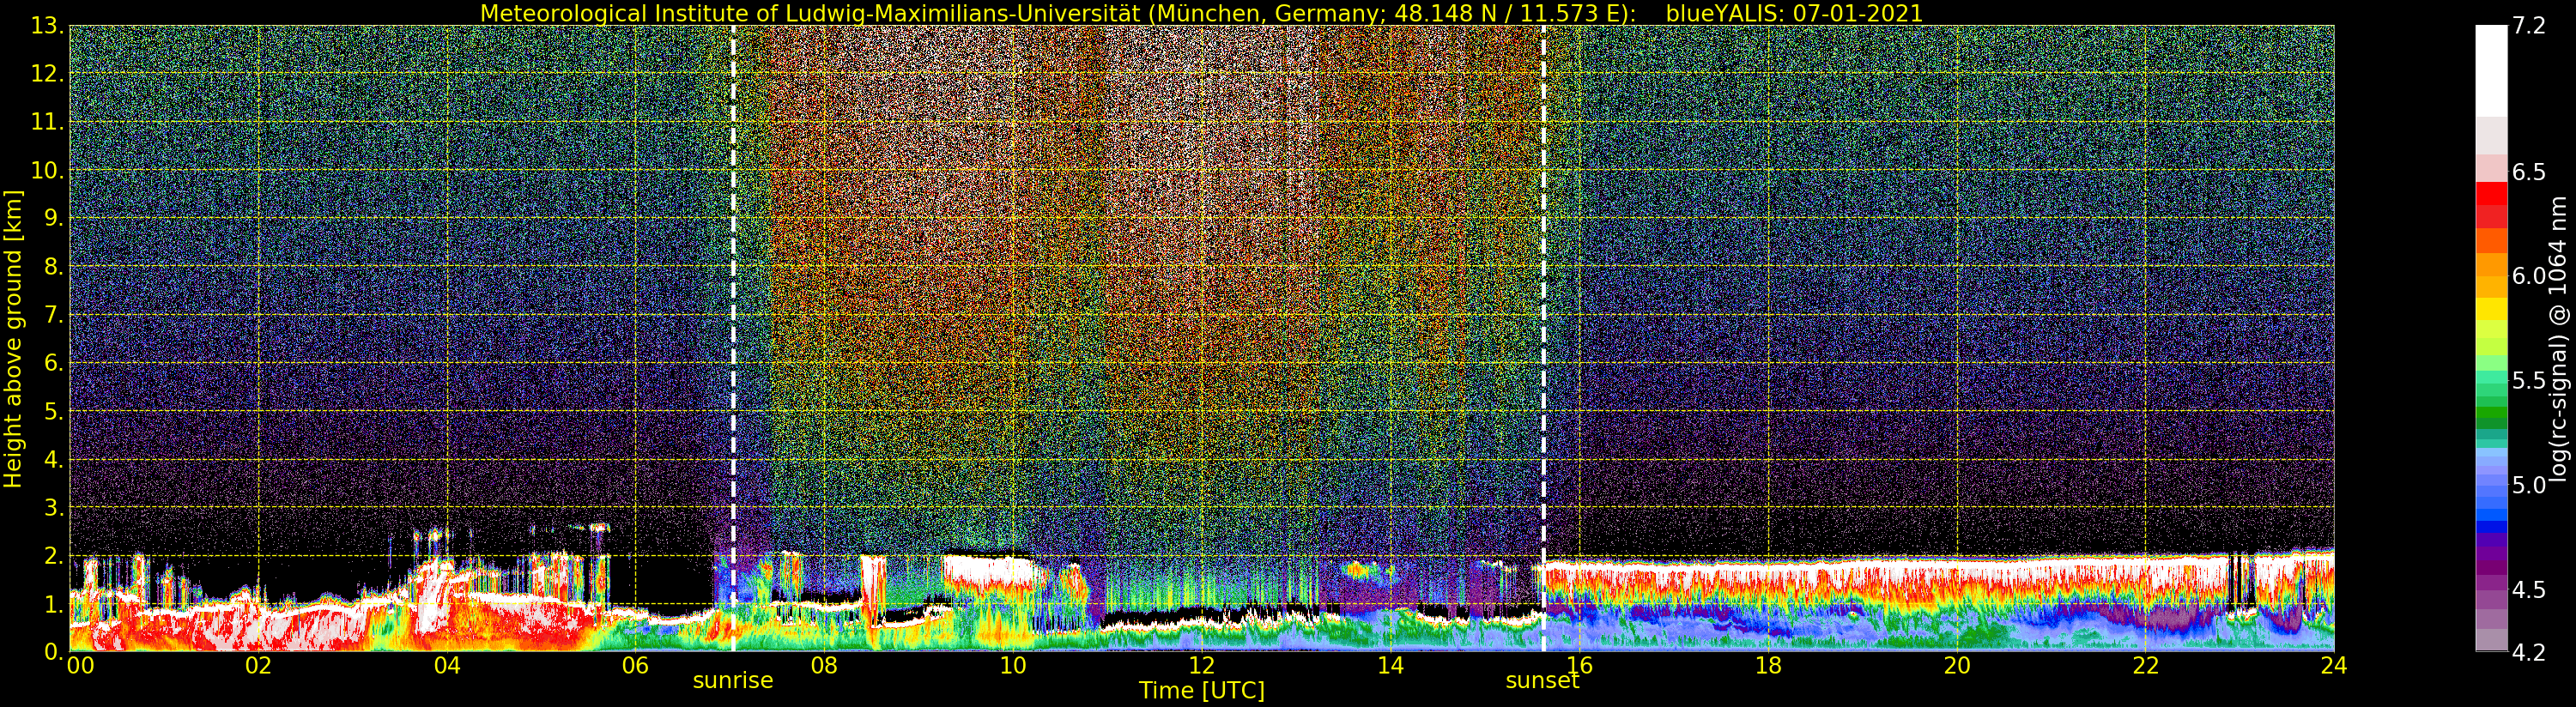Pick the bright red band of the colorbar
Viewport: 2576px width, 707px height.
point(2491,193)
